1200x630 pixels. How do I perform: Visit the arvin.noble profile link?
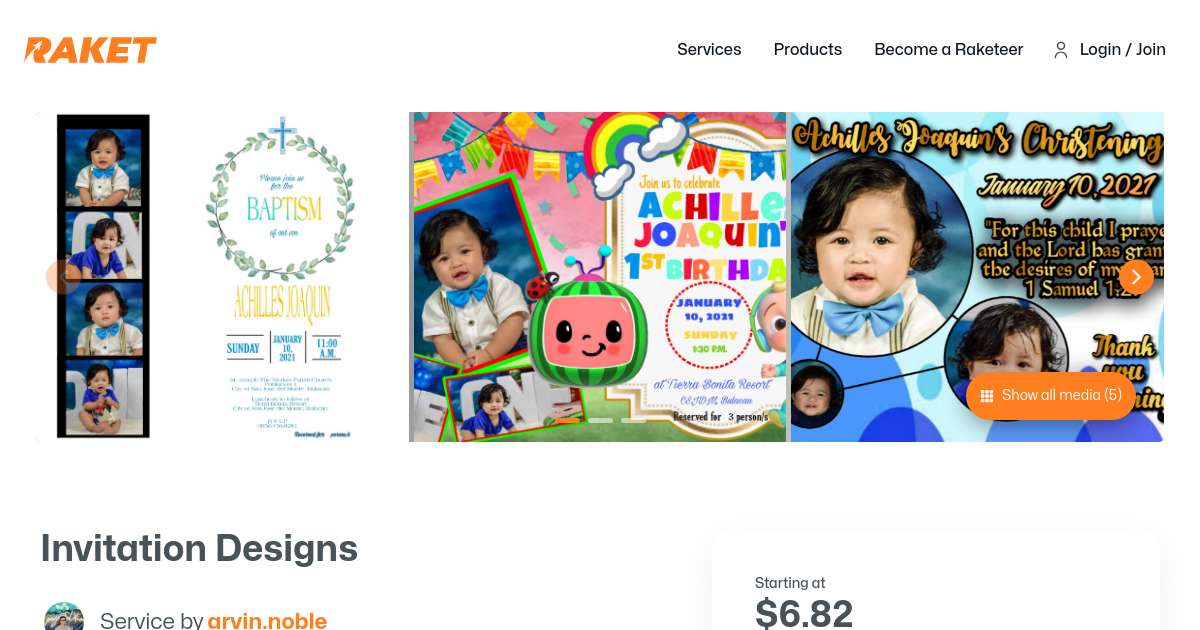(267, 621)
